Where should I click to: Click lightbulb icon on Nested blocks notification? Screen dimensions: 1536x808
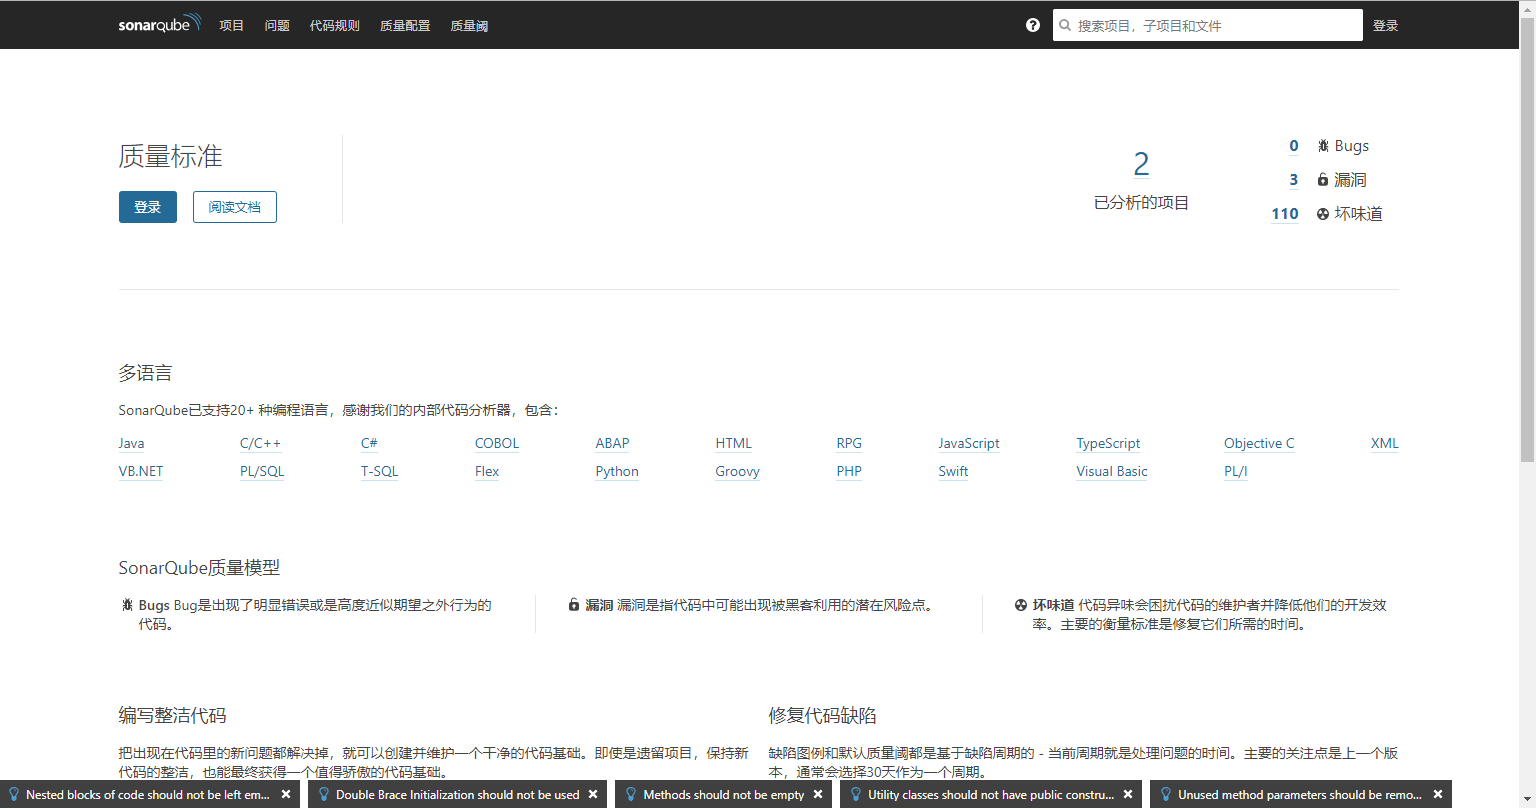(15, 794)
